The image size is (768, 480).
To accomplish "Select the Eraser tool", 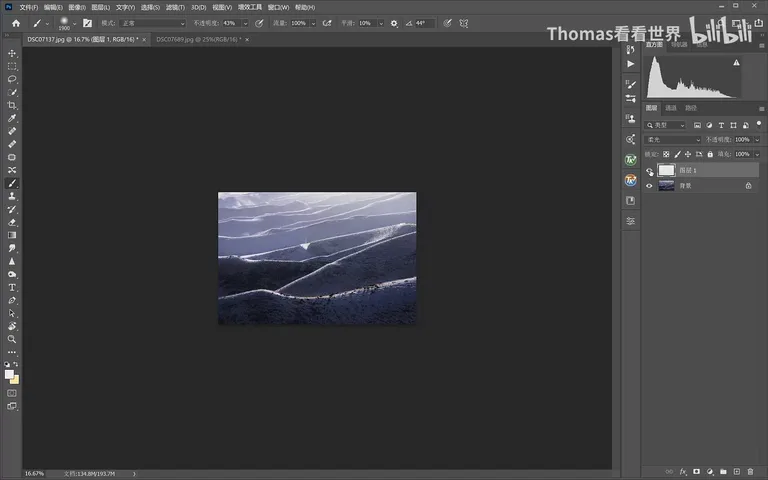I will pos(12,222).
